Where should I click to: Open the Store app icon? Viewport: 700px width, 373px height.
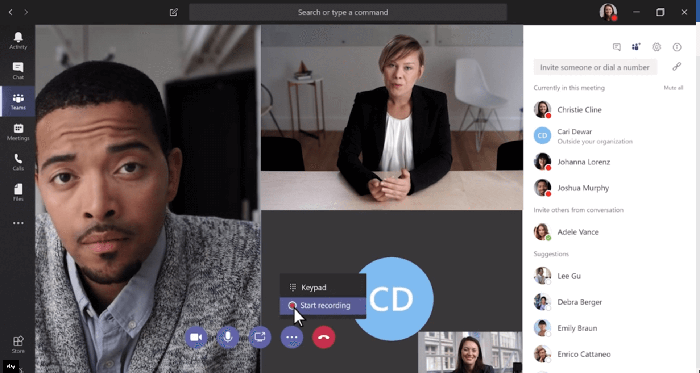pyautogui.click(x=18, y=344)
